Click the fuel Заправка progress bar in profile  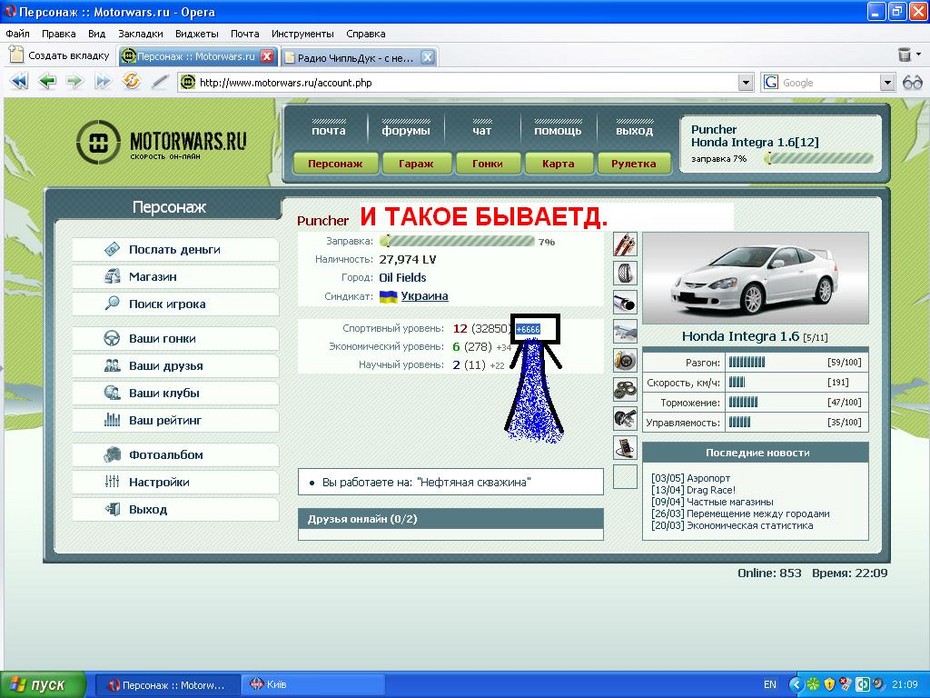(458, 241)
